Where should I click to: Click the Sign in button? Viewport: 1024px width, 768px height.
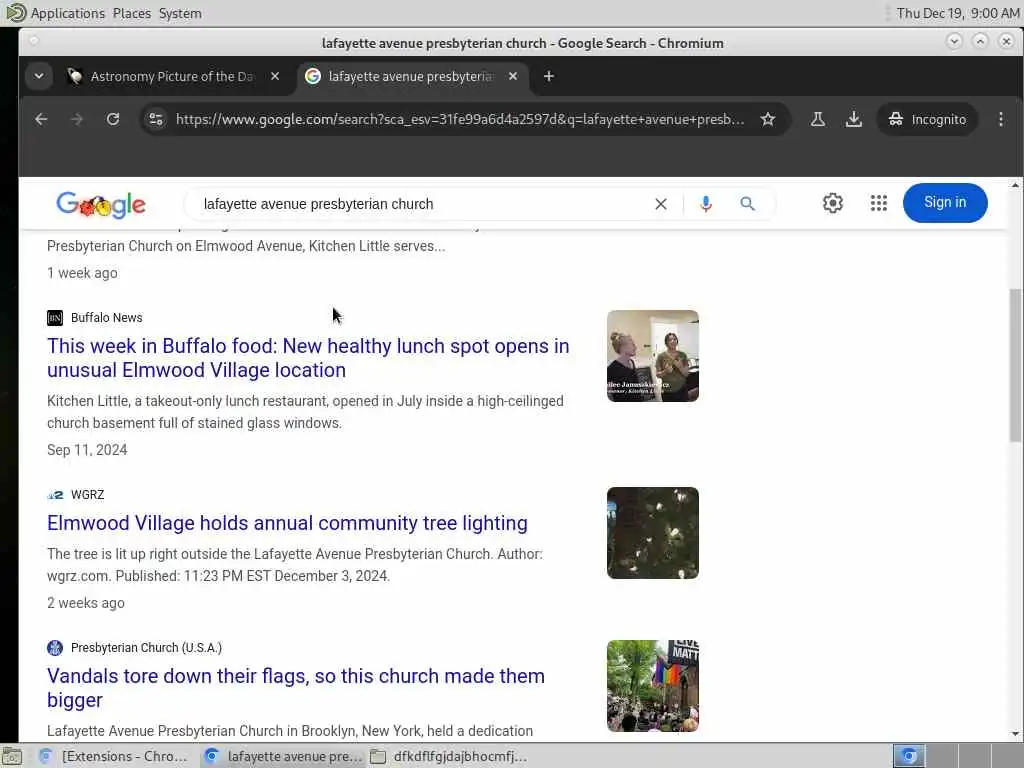945,202
